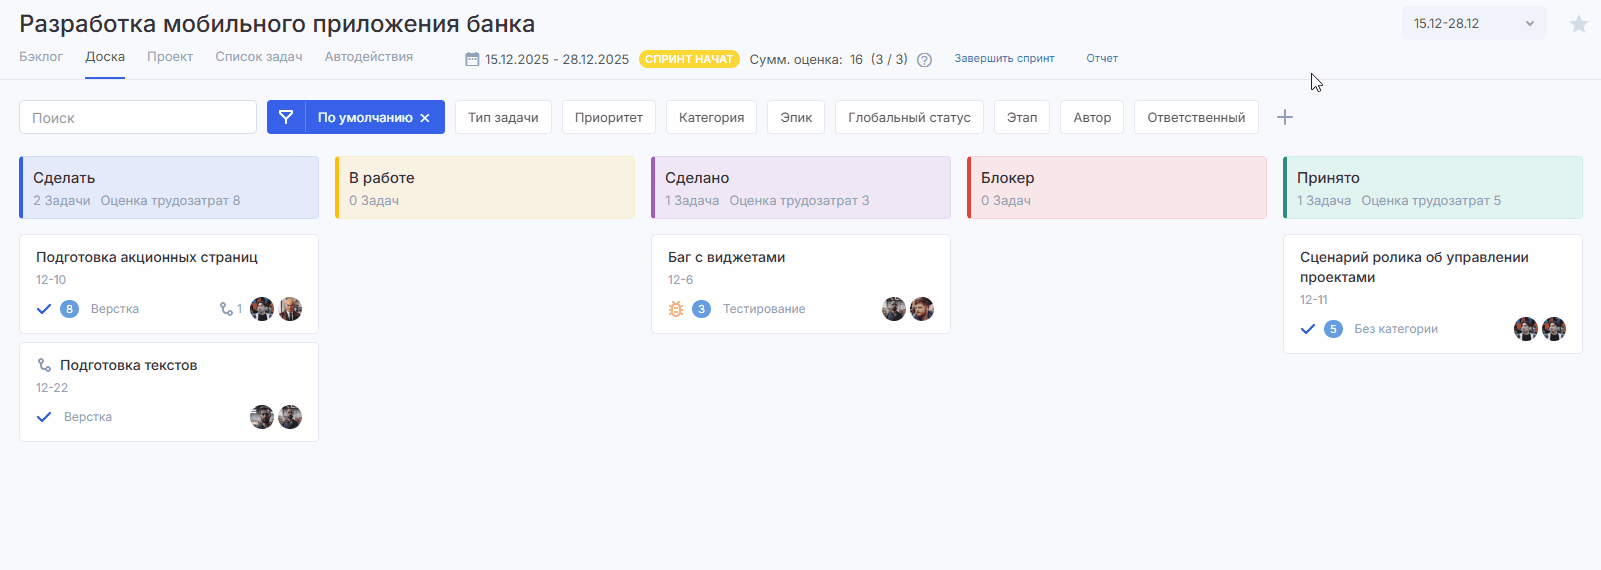Click the Поиск search field
Screen dimensions: 1601x570
138,117
